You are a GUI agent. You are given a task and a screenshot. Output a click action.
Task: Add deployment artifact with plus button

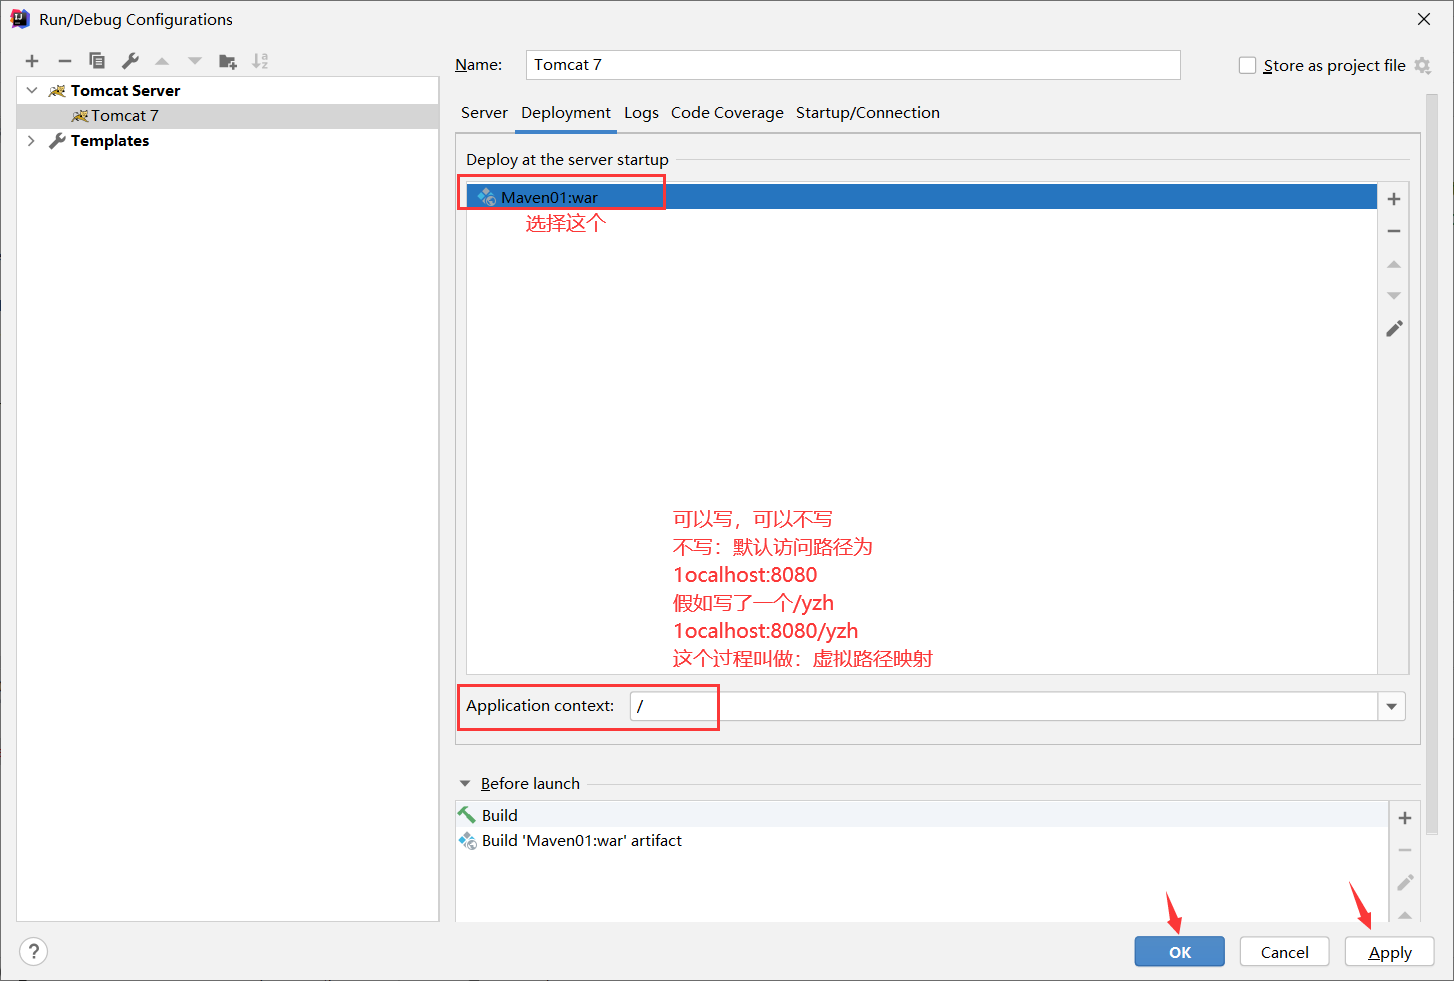(x=1394, y=199)
